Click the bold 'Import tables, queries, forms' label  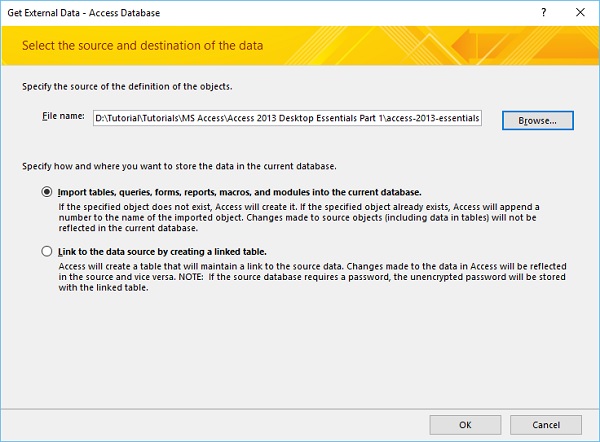[240, 192]
